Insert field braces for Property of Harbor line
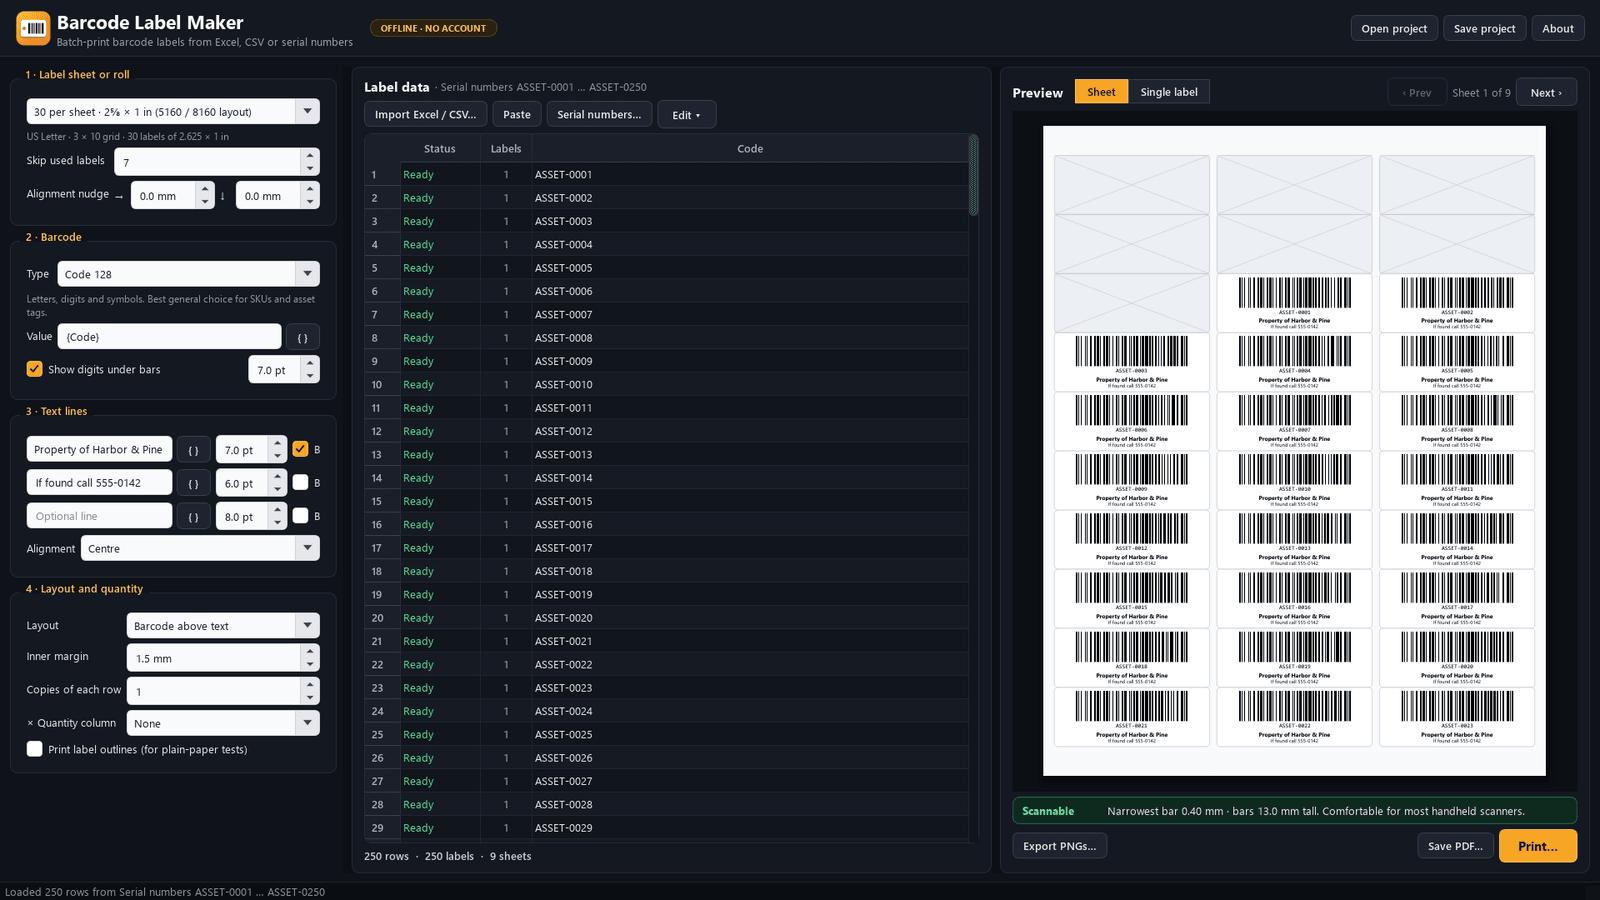Viewport: 1600px width, 900px height. tap(194, 450)
